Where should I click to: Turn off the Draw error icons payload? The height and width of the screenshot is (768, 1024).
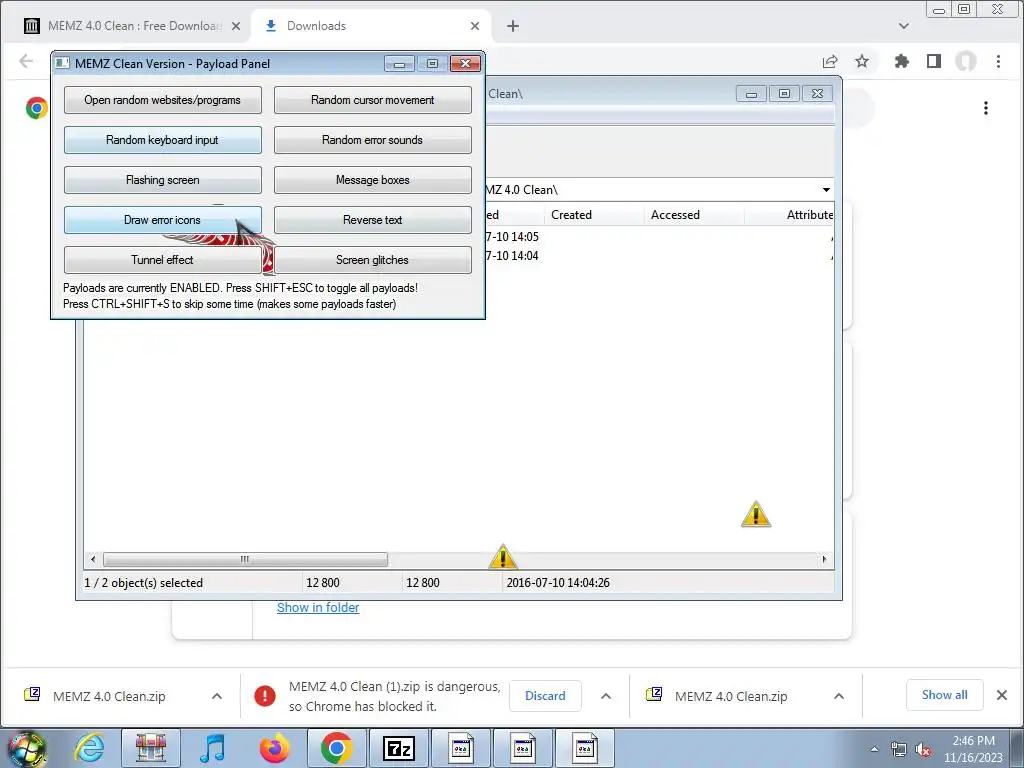tap(163, 219)
